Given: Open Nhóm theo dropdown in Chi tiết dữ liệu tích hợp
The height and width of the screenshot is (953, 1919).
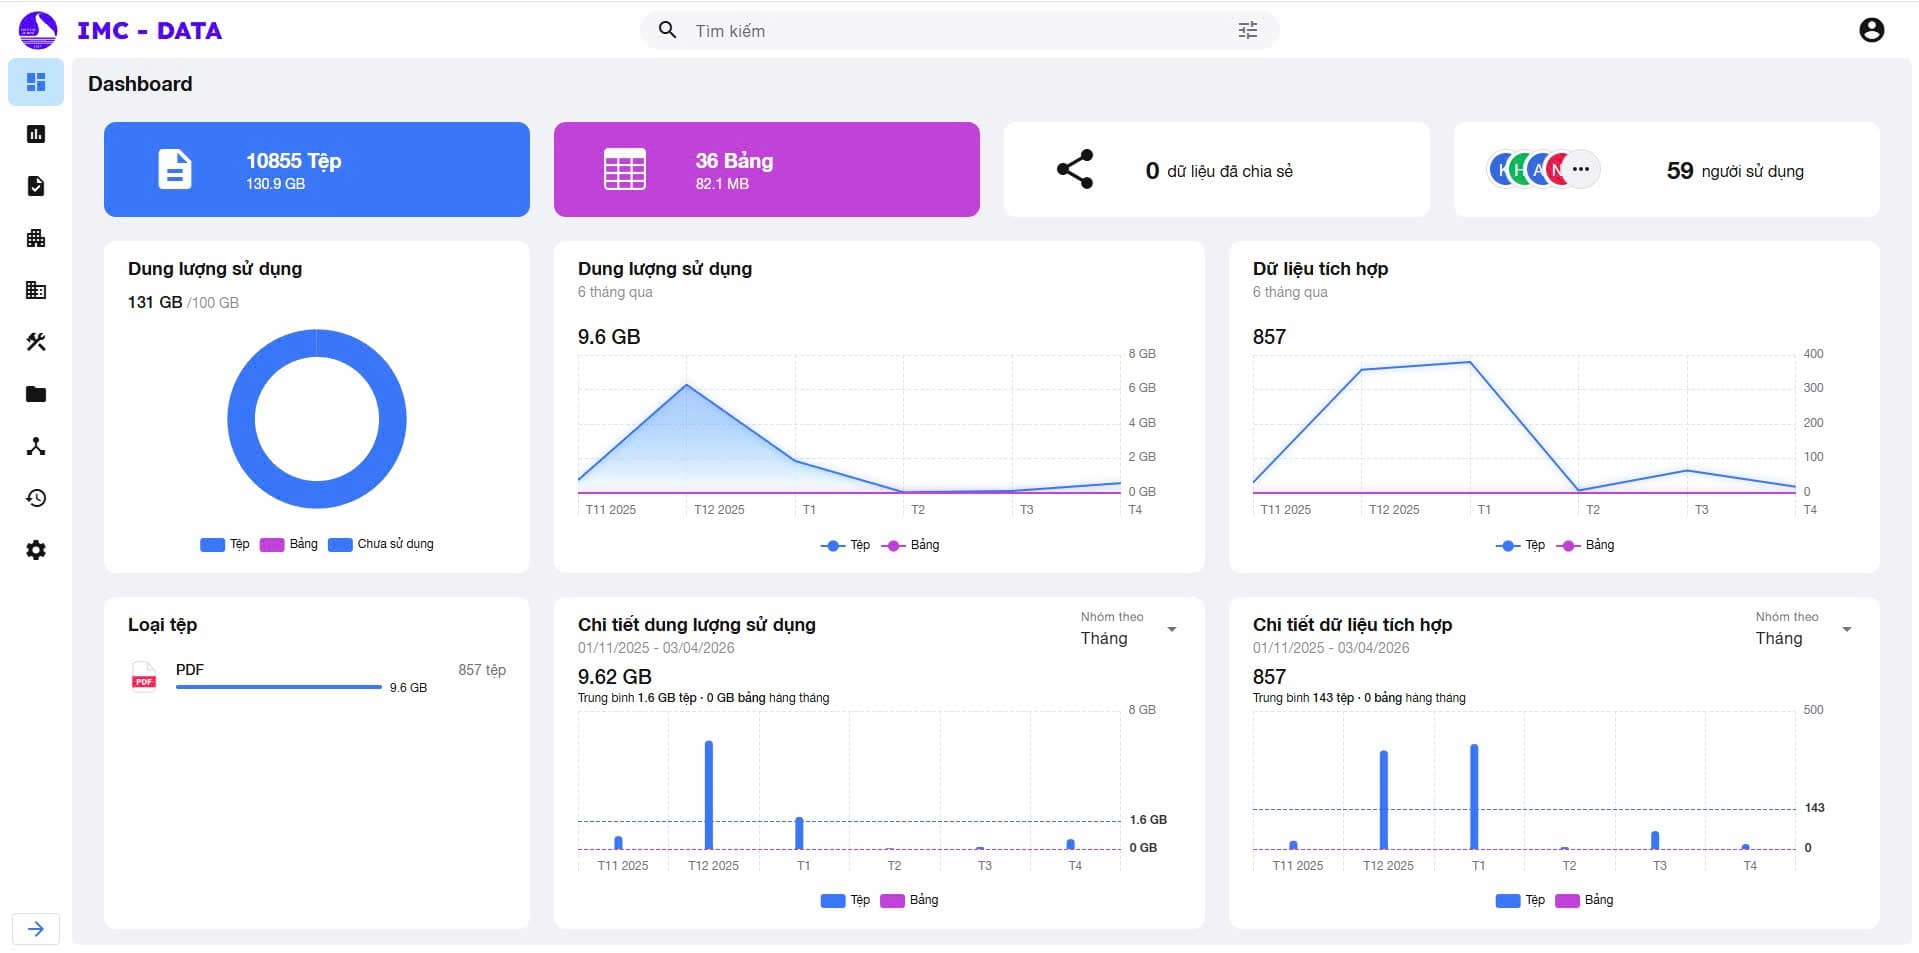Looking at the screenshot, I should tap(1803, 630).
